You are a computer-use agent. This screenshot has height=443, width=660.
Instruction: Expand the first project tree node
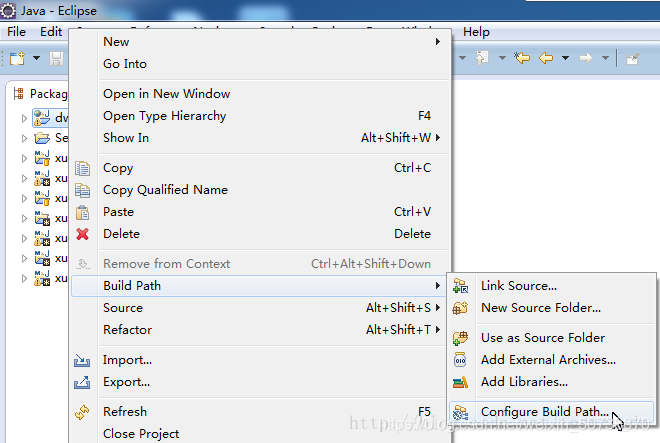click(x=24, y=118)
